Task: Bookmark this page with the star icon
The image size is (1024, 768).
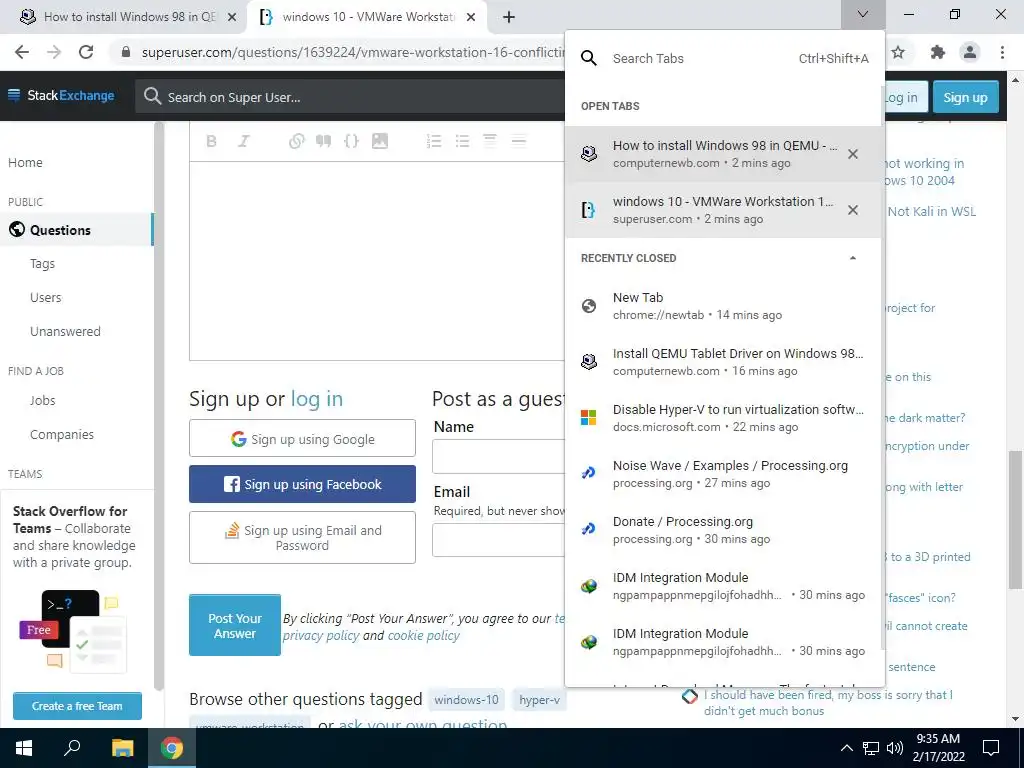Action: coord(899,52)
